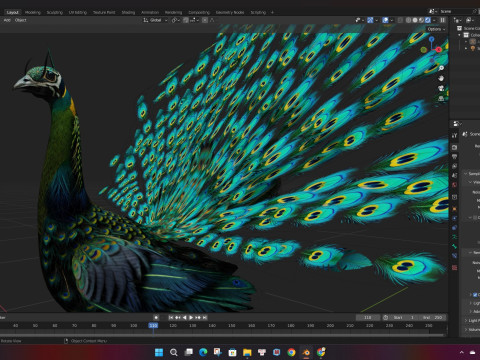This screenshot has height=360, width=480.
Task: Open the outliner editor type menu
Action: [458, 20]
